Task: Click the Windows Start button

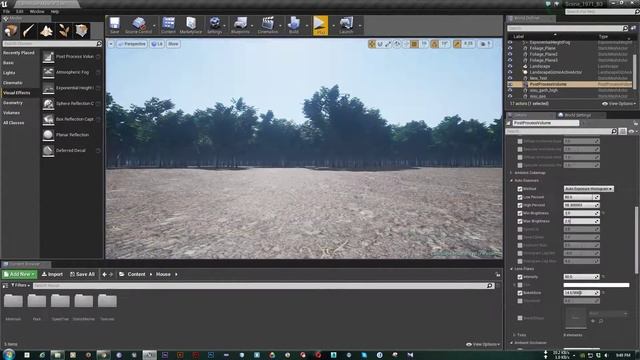Action: (9, 354)
